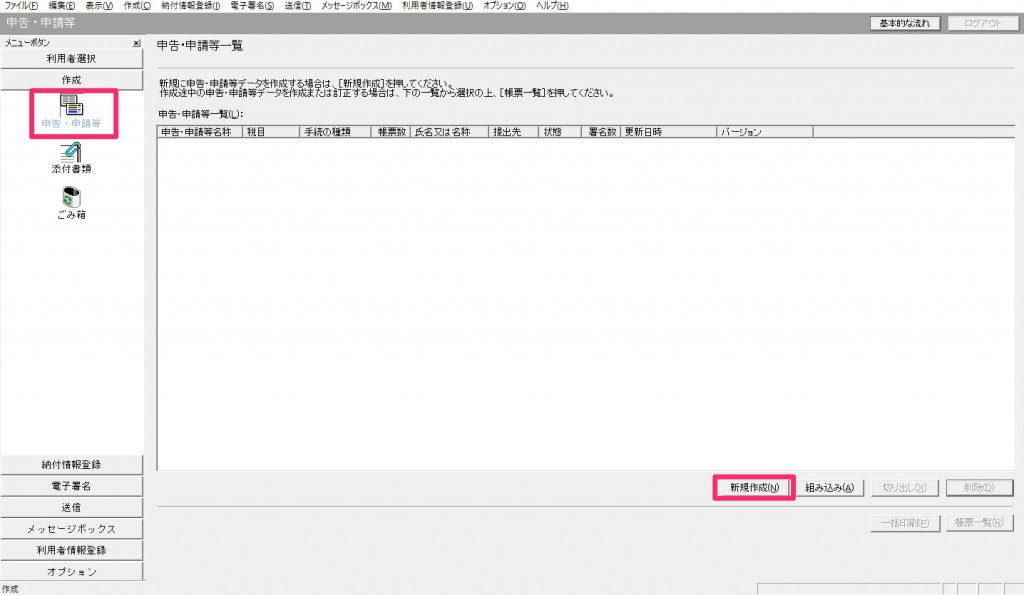Open the 添付書類 attachment icon

point(71,158)
